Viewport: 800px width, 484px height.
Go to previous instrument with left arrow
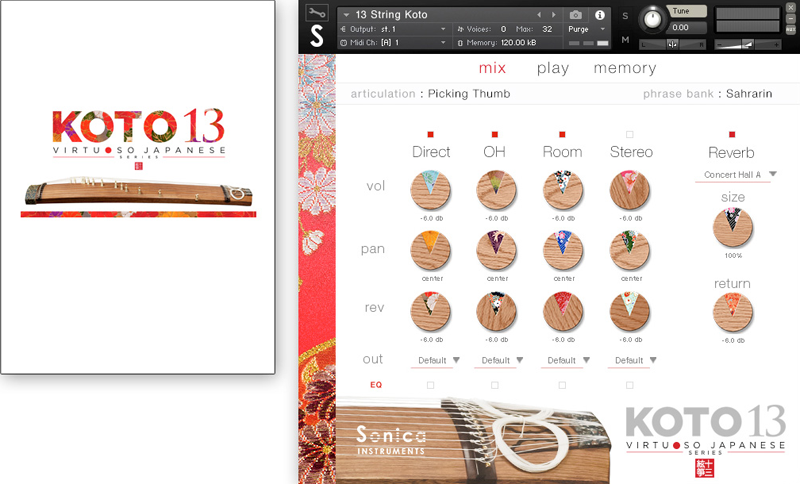point(539,15)
